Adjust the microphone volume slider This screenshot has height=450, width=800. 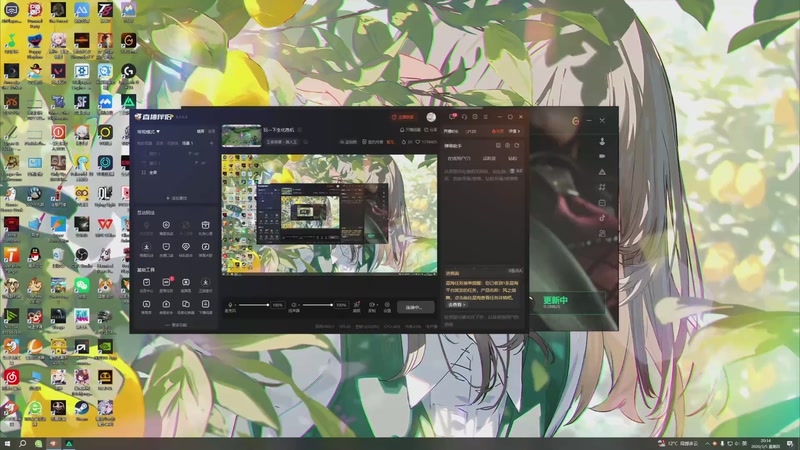[254, 305]
